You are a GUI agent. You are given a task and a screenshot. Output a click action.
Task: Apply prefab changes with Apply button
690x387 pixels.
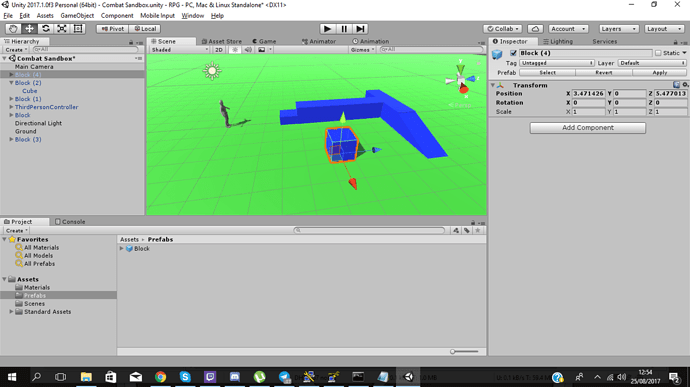click(x=660, y=72)
